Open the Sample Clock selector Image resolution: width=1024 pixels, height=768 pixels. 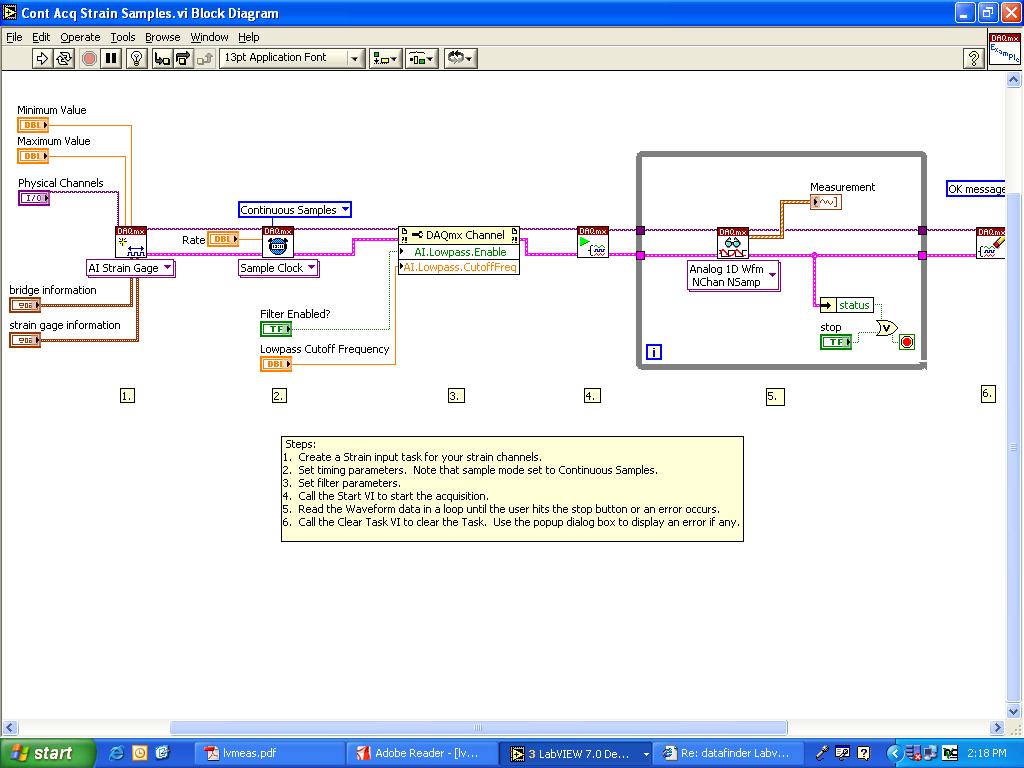[x=278, y=268]
